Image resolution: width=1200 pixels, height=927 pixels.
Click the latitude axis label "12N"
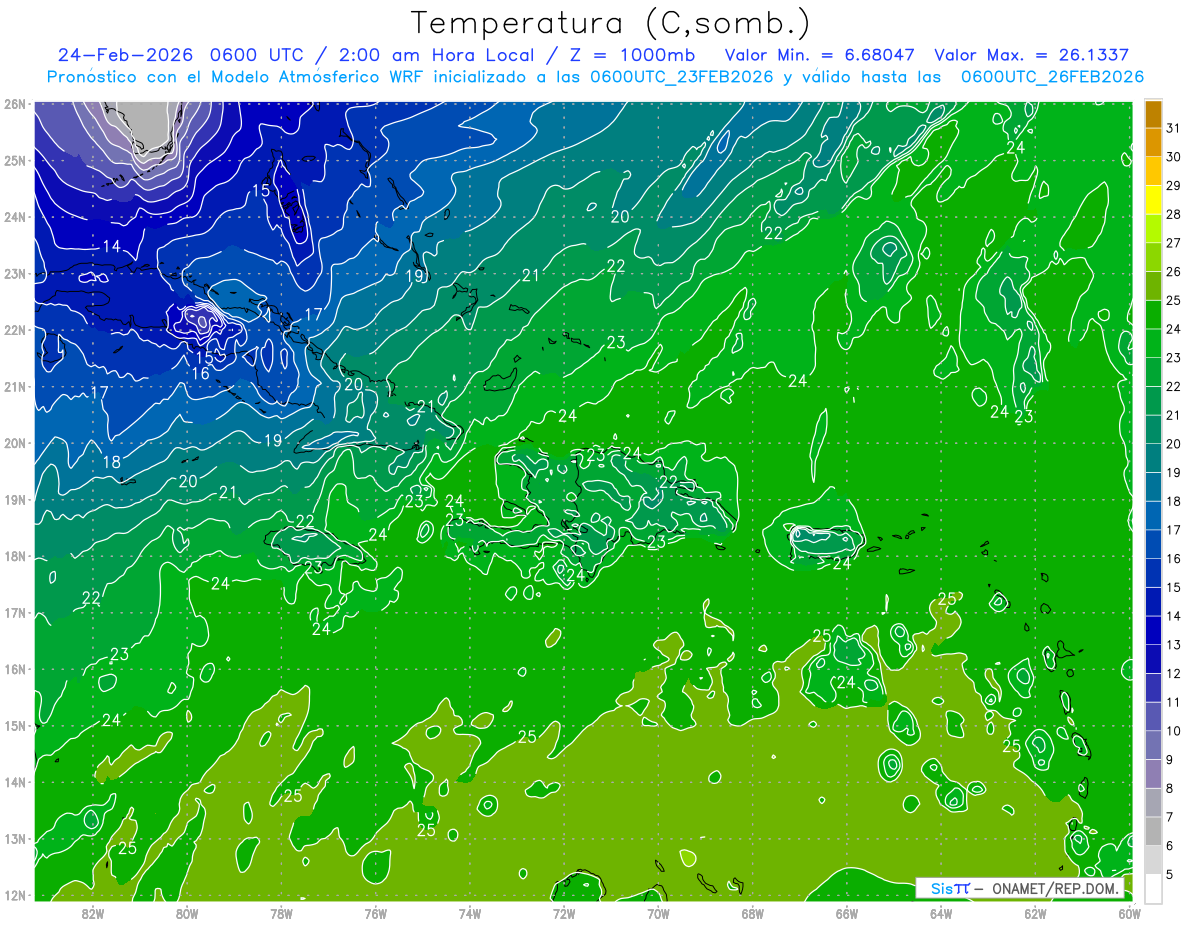point(14,895)
